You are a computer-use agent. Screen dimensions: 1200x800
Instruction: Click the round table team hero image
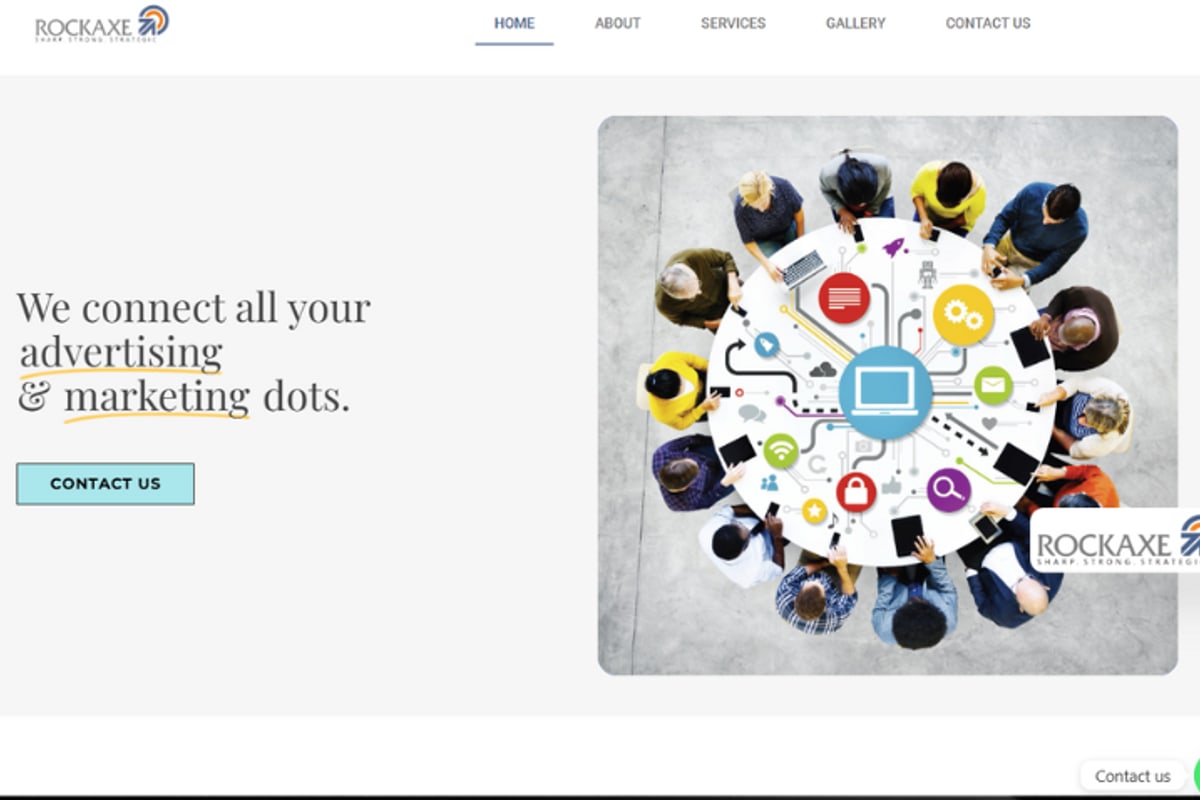(887, 395)
